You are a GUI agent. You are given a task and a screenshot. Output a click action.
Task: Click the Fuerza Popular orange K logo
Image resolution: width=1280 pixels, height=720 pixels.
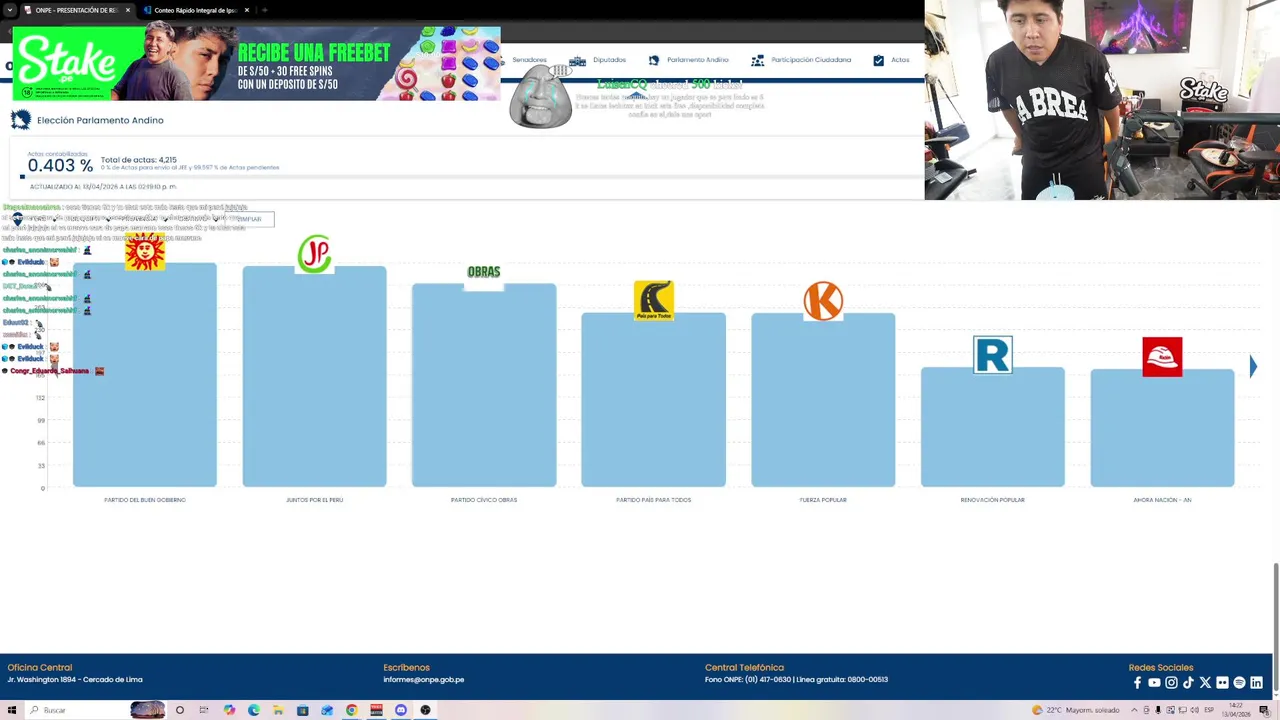pyautogui.click(x=823, y=301)
